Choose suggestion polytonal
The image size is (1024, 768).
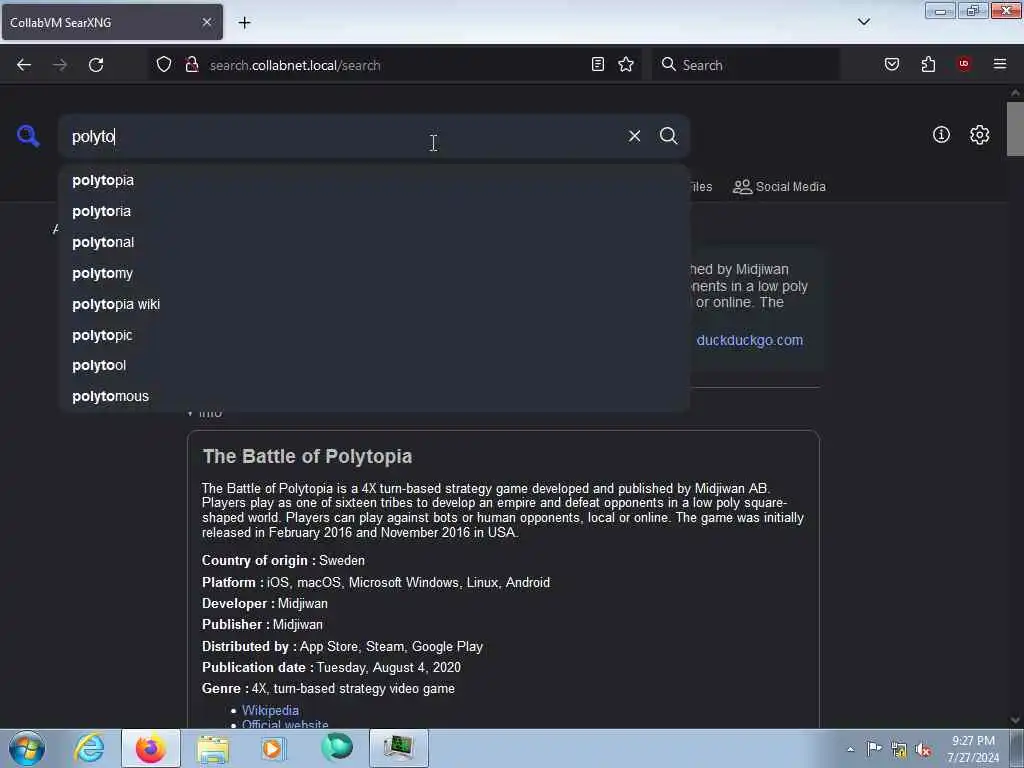click(x=374, y=242)
